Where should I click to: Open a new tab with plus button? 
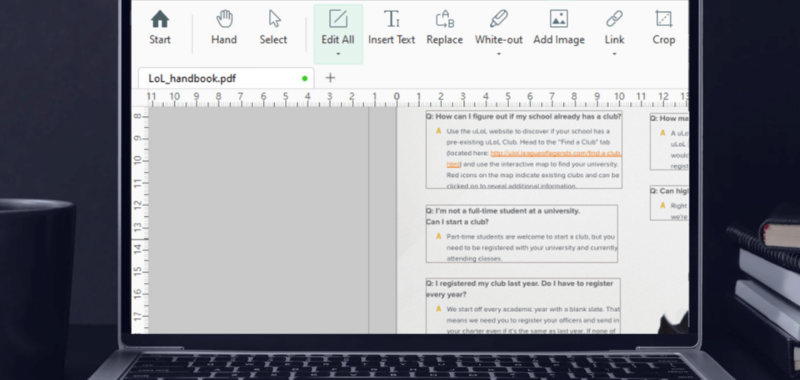tap(330, 78)
